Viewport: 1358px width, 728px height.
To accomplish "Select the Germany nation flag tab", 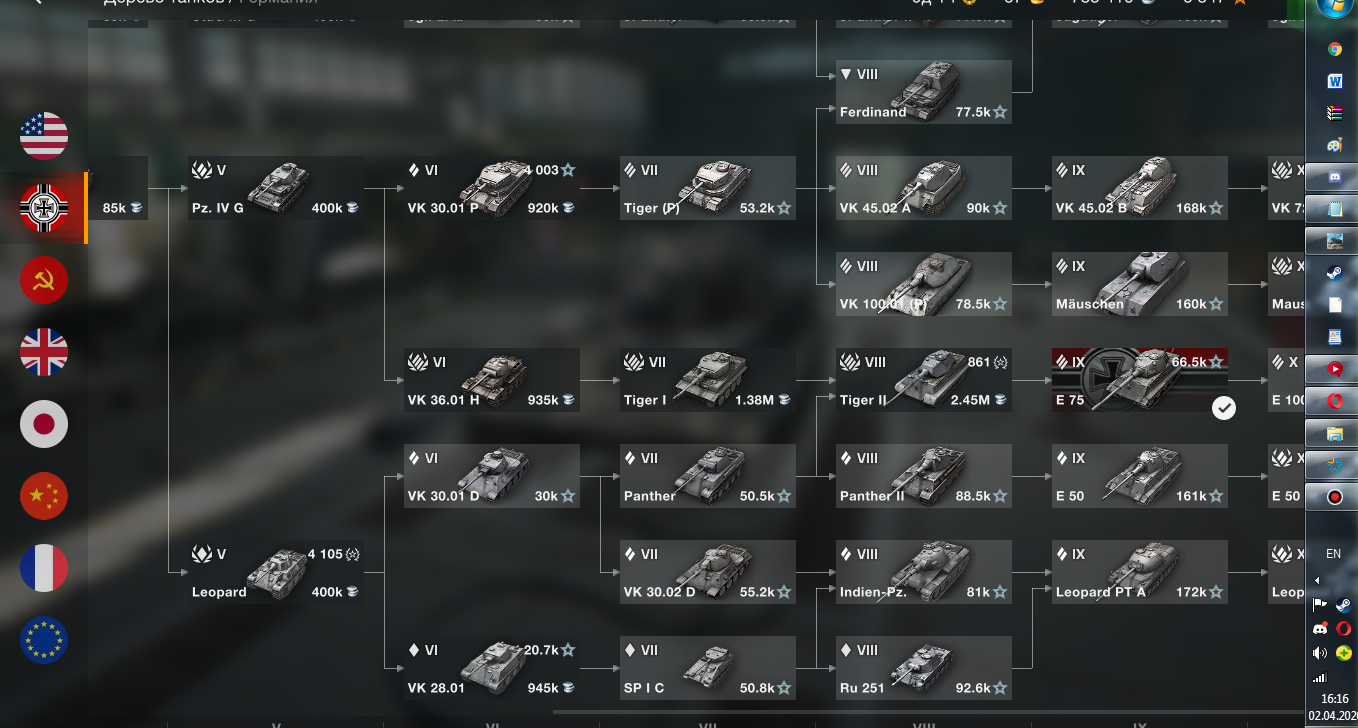I will 44,208.
